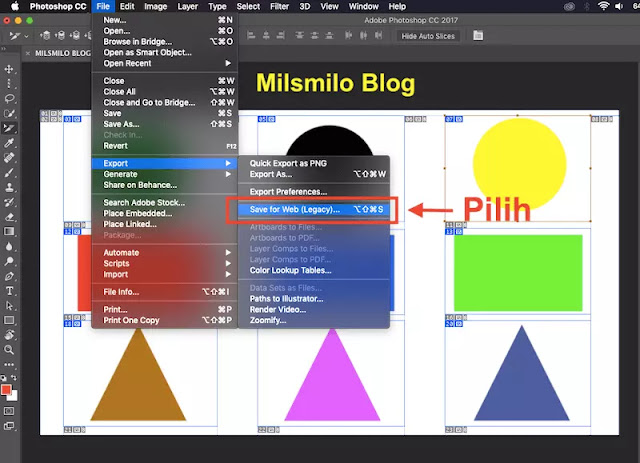640x463 pixels.
Task: Click distribute bottom edges icon
Action: pyautogui.click(x=329, y=36)
